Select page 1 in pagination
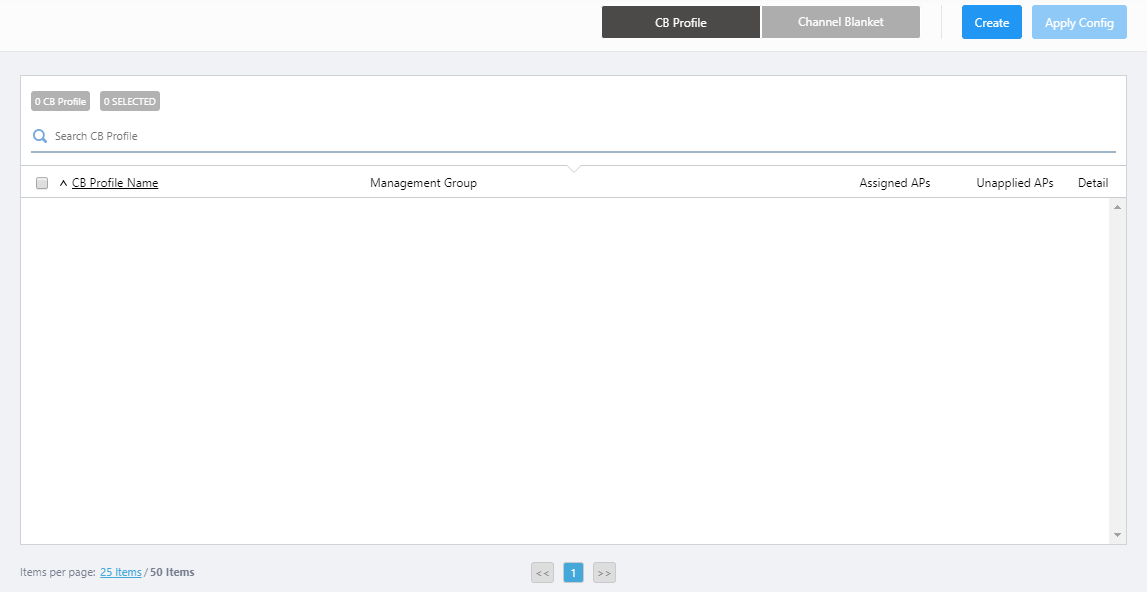Image resolution: width=1147 pixels, height=592 pixels. pos(573,573)
